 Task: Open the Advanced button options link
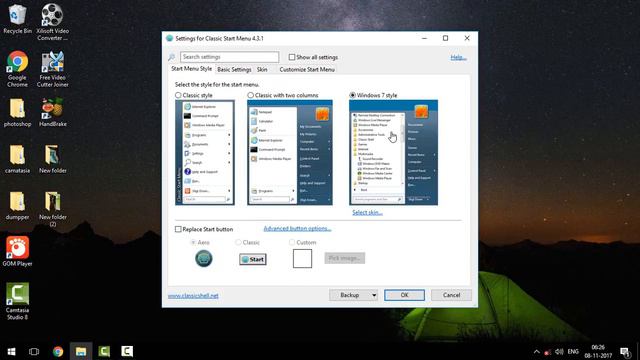(297, 229)
